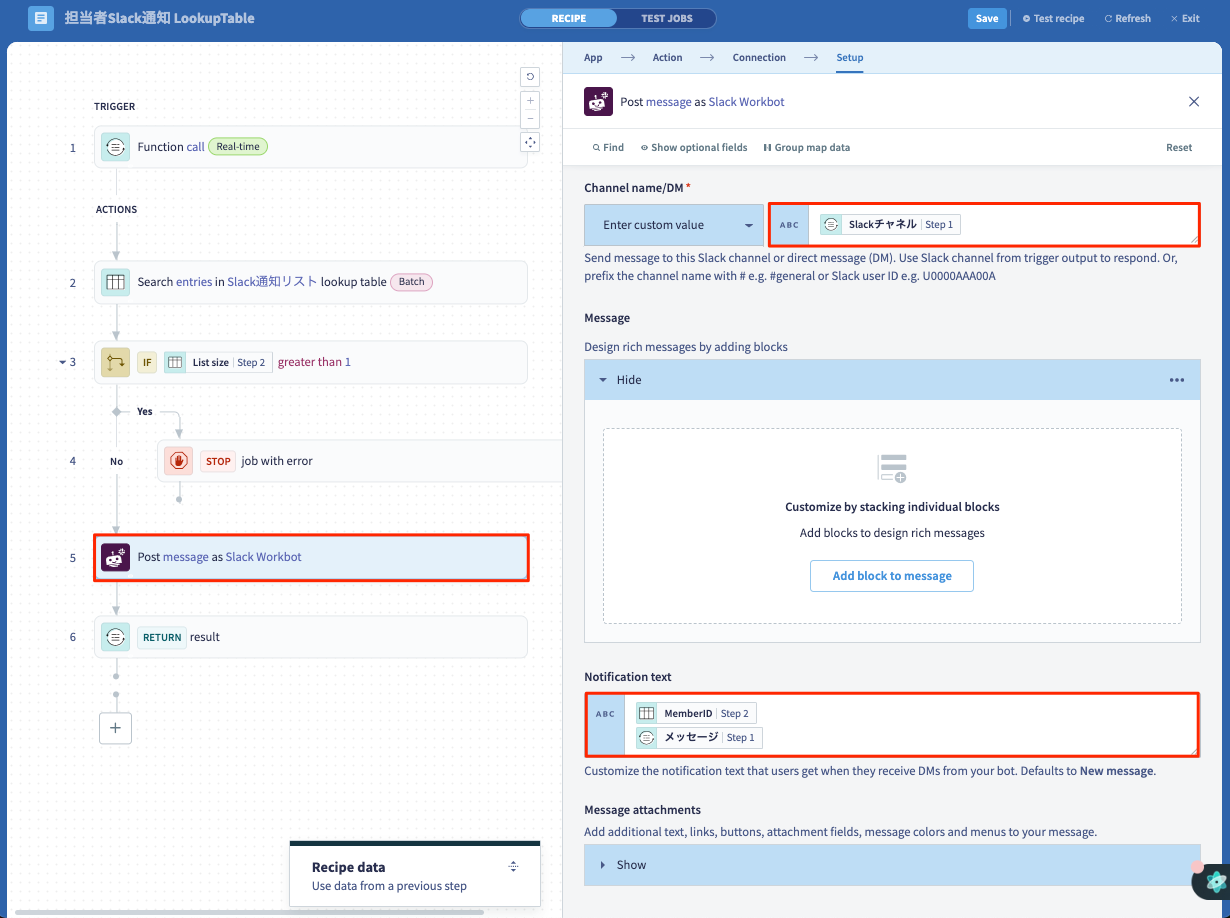Open the Enter custom value dropdown
This screenshot has height=918, width=1230.
tap(674, 225)
